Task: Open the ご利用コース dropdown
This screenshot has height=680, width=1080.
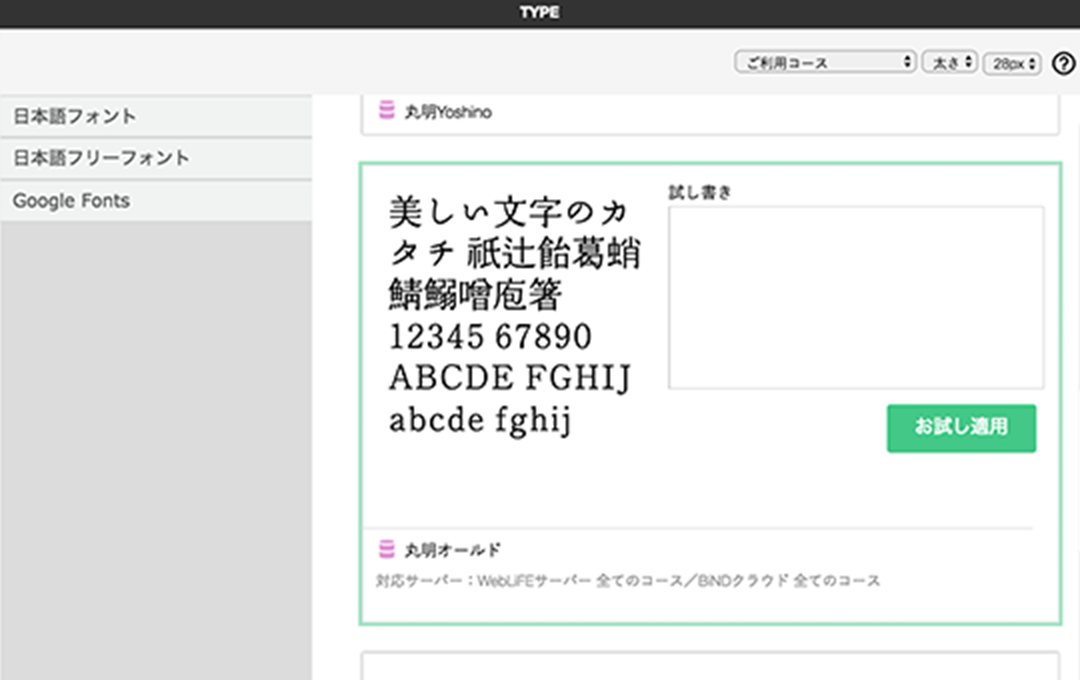Action: click(x=824, y=61)
